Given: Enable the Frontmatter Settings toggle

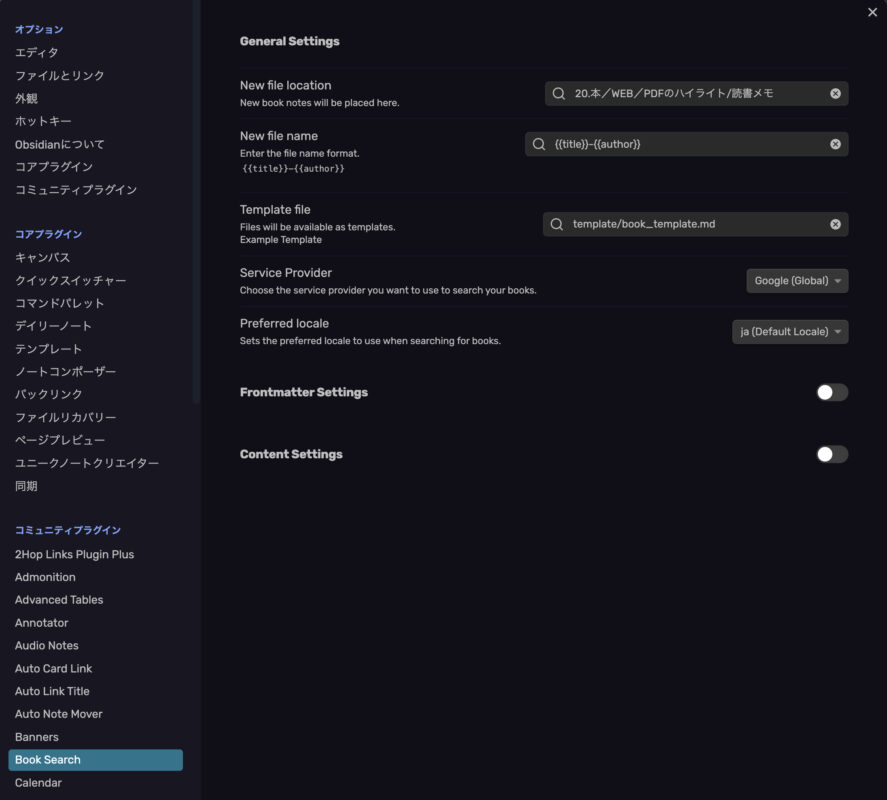Looking at the screenshot, I should tap(831, 392).
